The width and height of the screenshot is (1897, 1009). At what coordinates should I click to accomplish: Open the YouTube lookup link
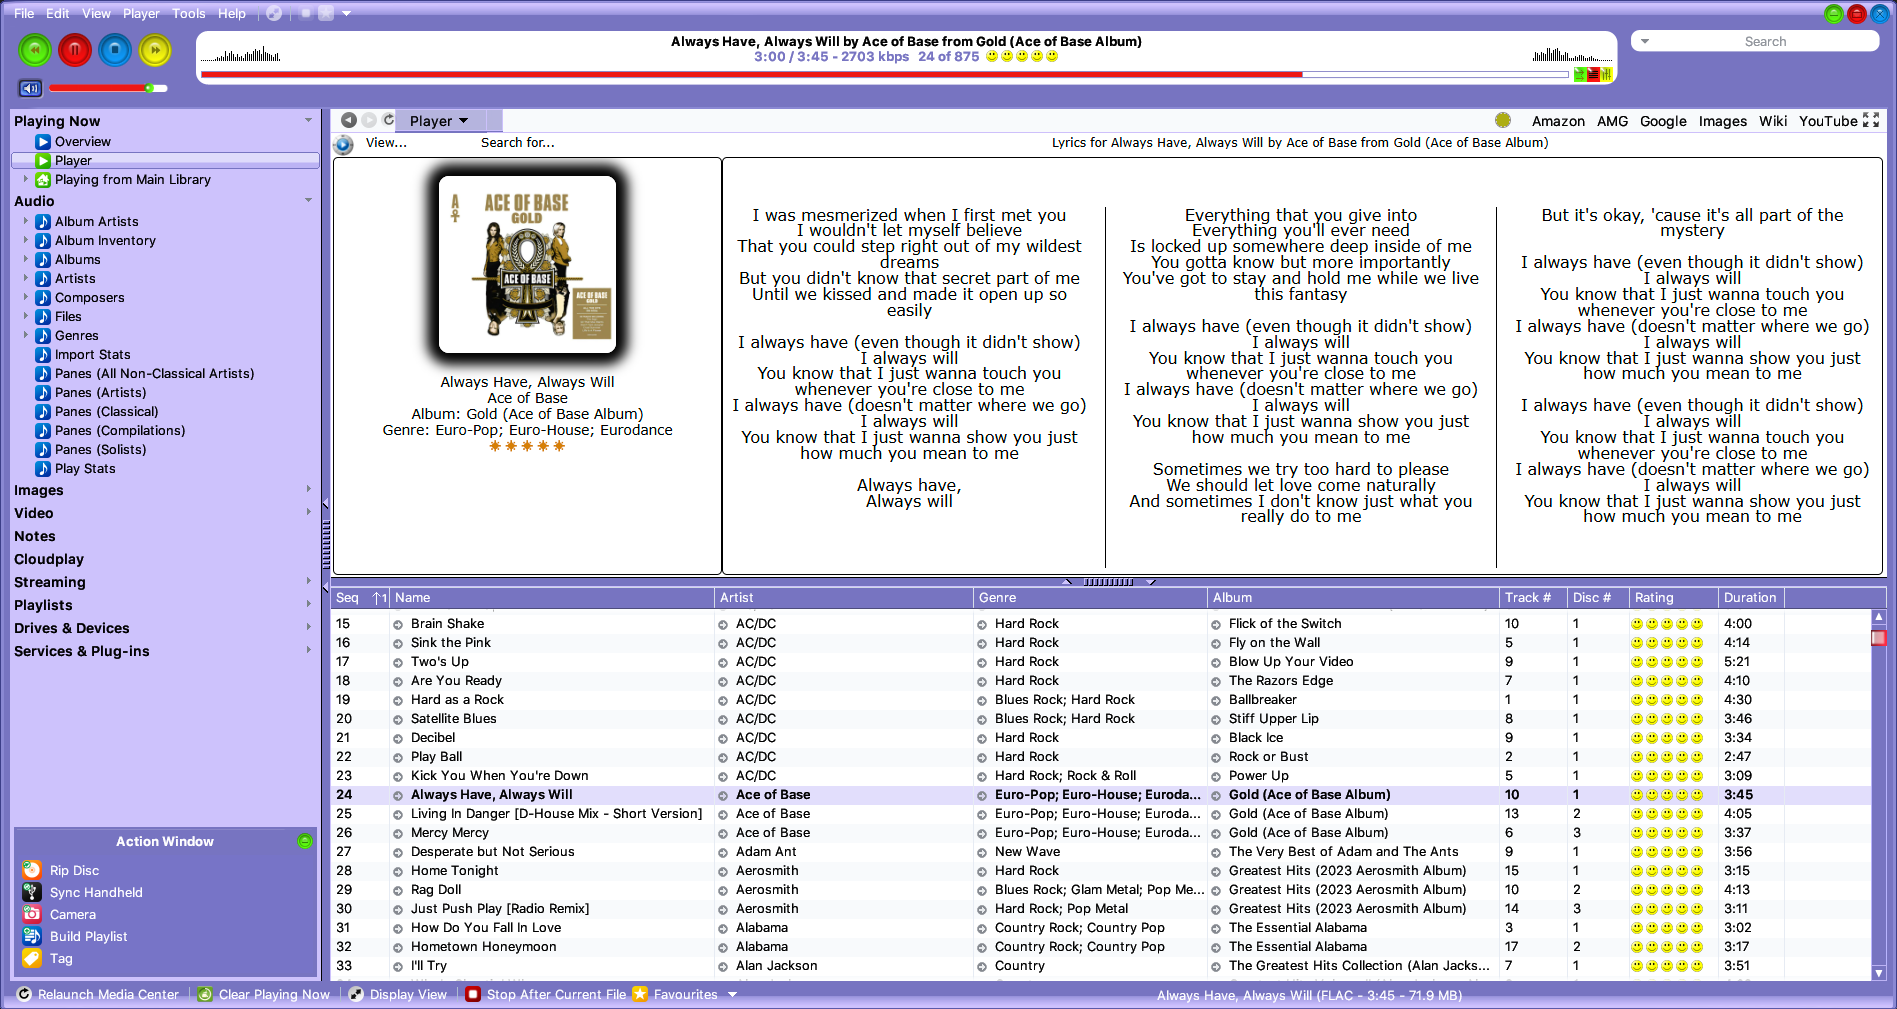1828,121
